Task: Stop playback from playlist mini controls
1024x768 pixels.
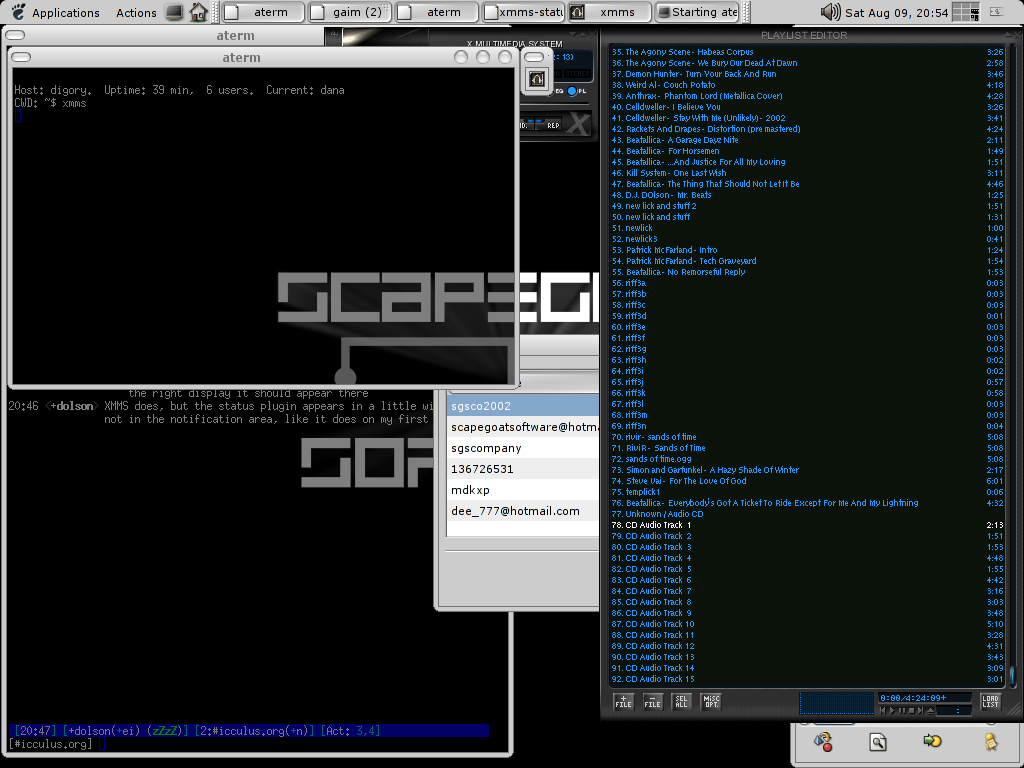Action: click(911, 711)
